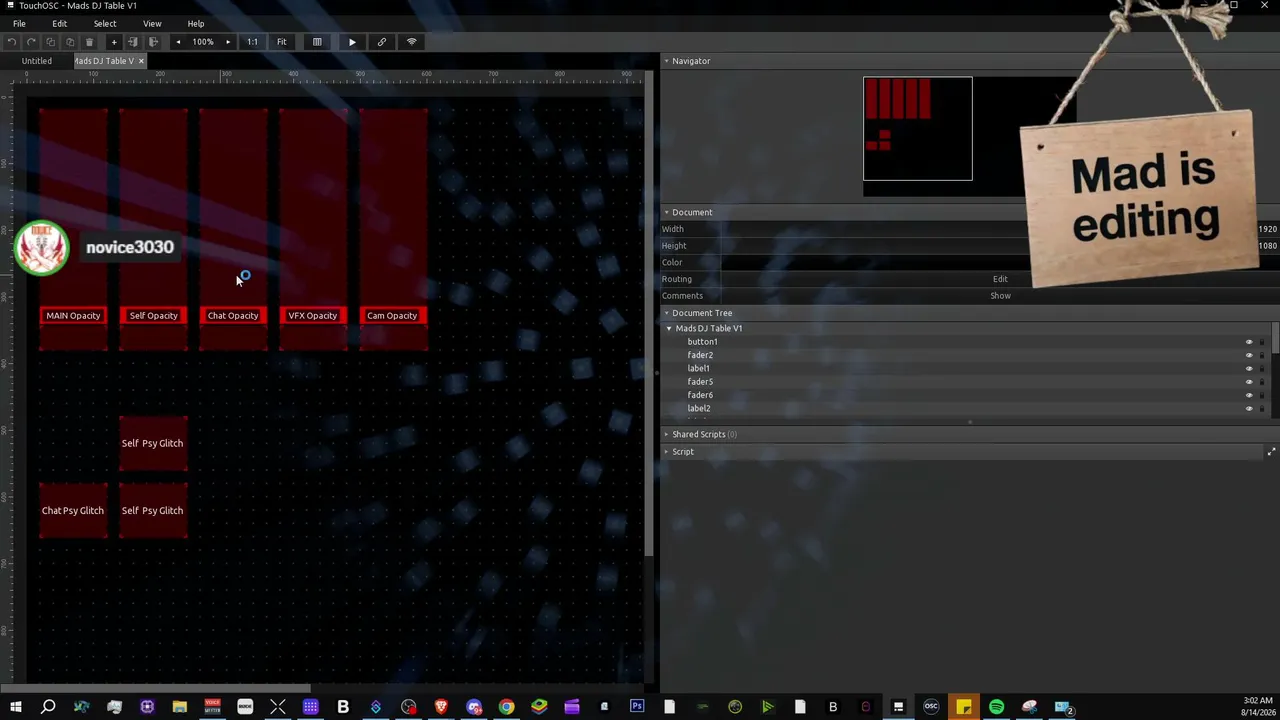Switch to the Untitled tab
The width and height of the screenshot is (1280, 720).
[37, 61]
